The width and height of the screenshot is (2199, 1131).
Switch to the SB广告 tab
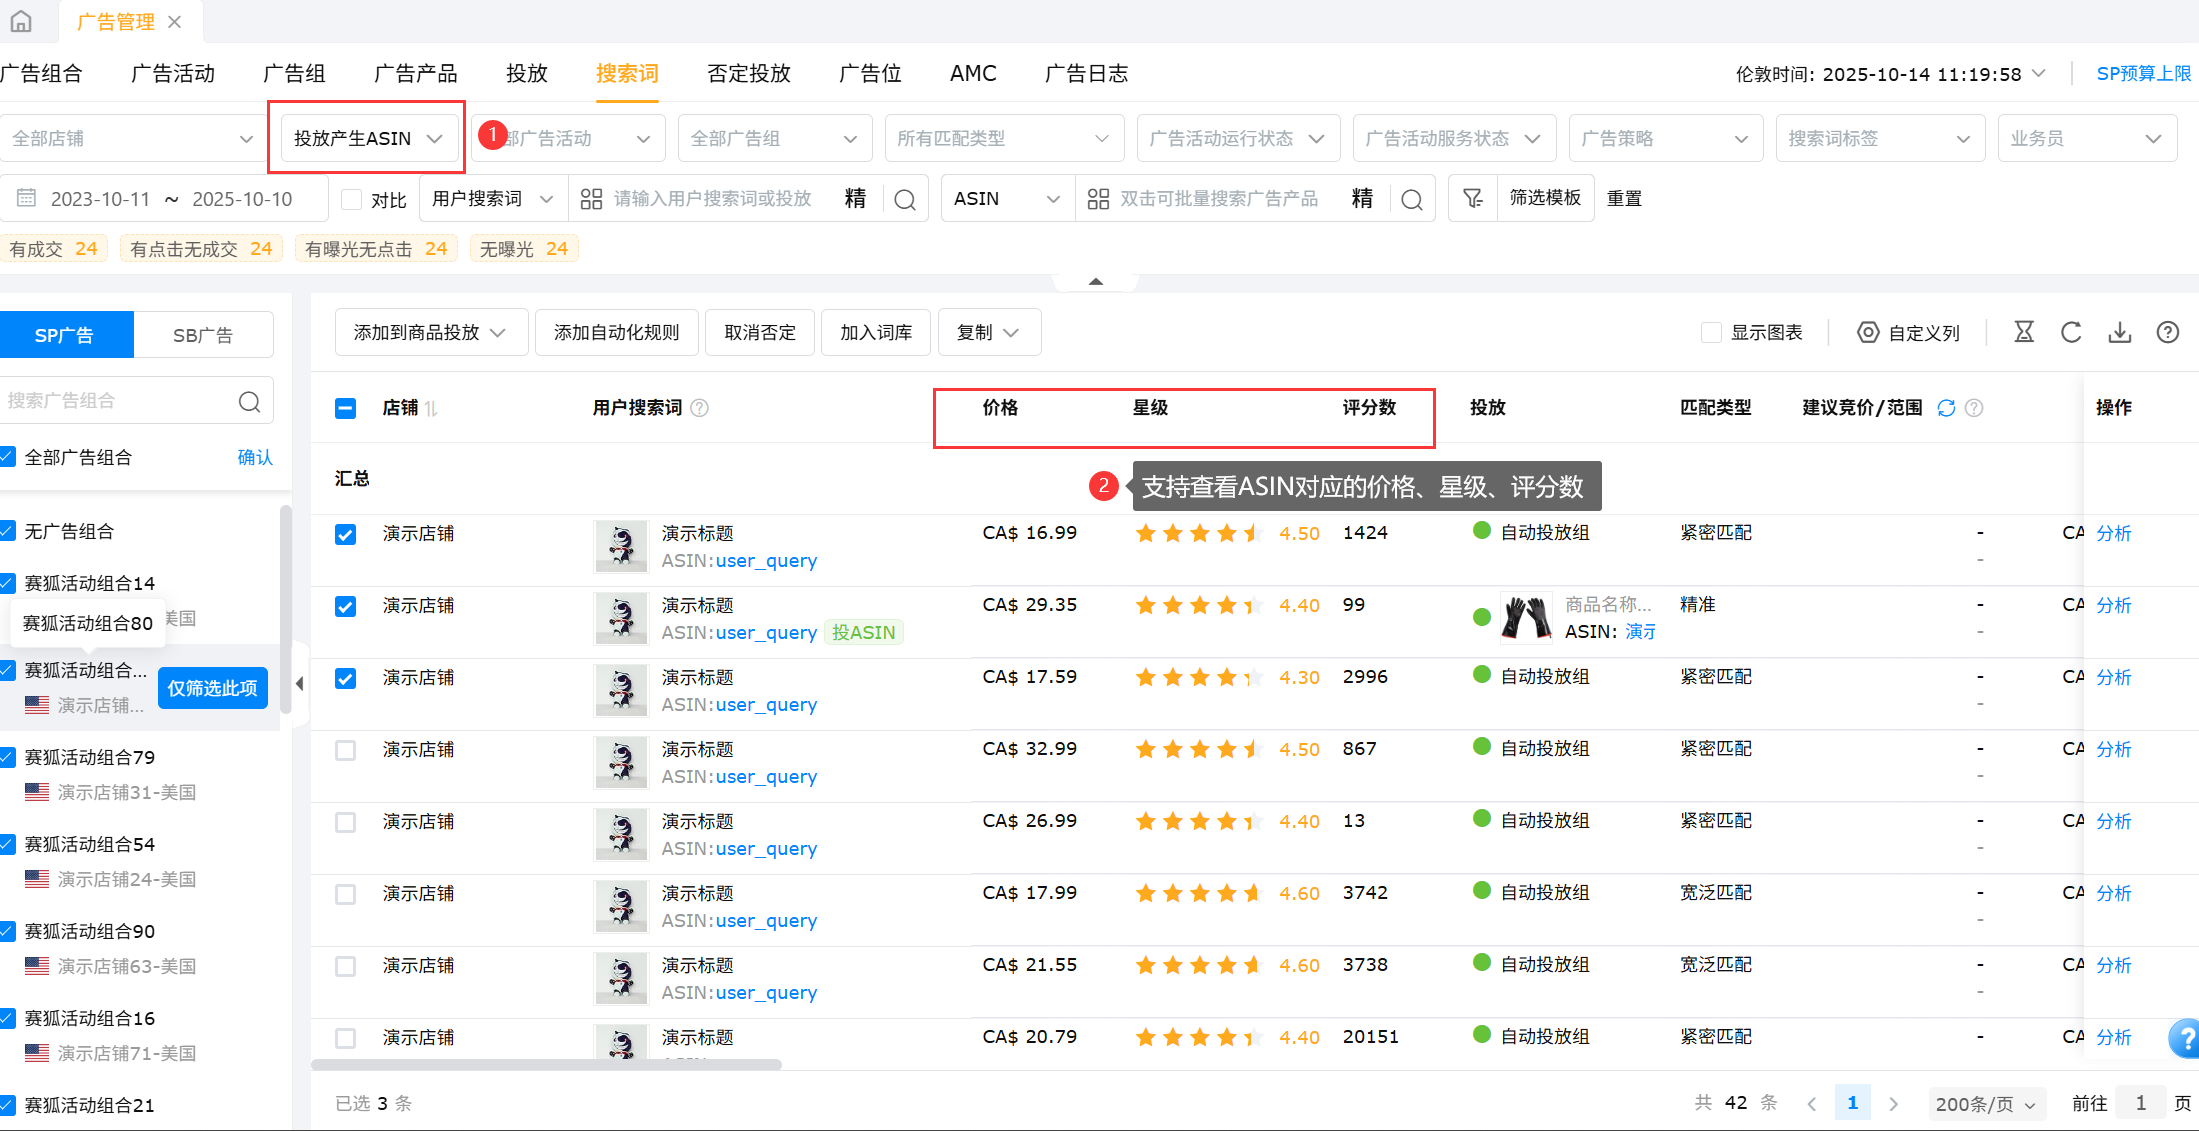tap(203, 335)
